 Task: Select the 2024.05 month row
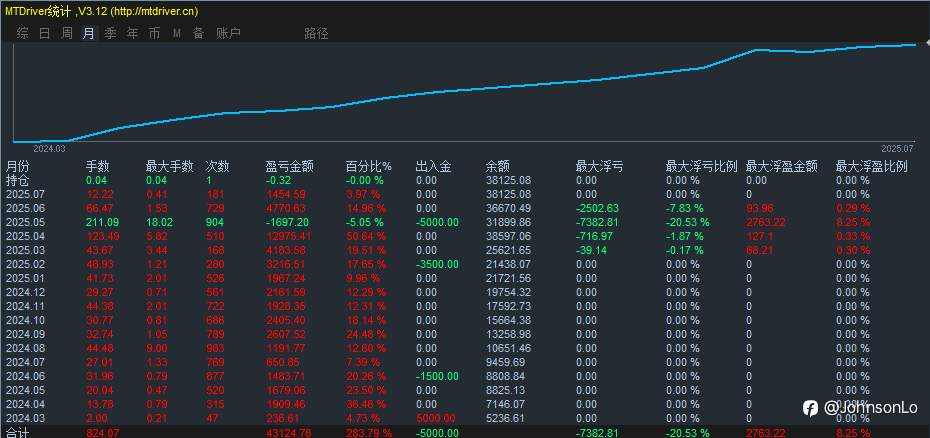[25, 390]
